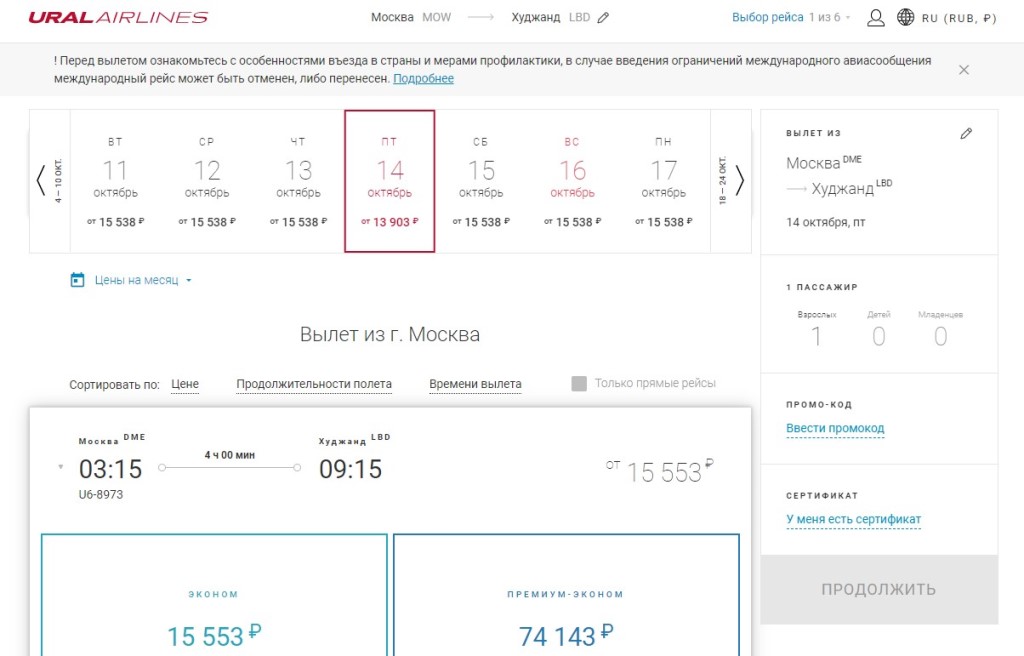
Task: Edit departure details with pencil icon
Action: [966, 133]
